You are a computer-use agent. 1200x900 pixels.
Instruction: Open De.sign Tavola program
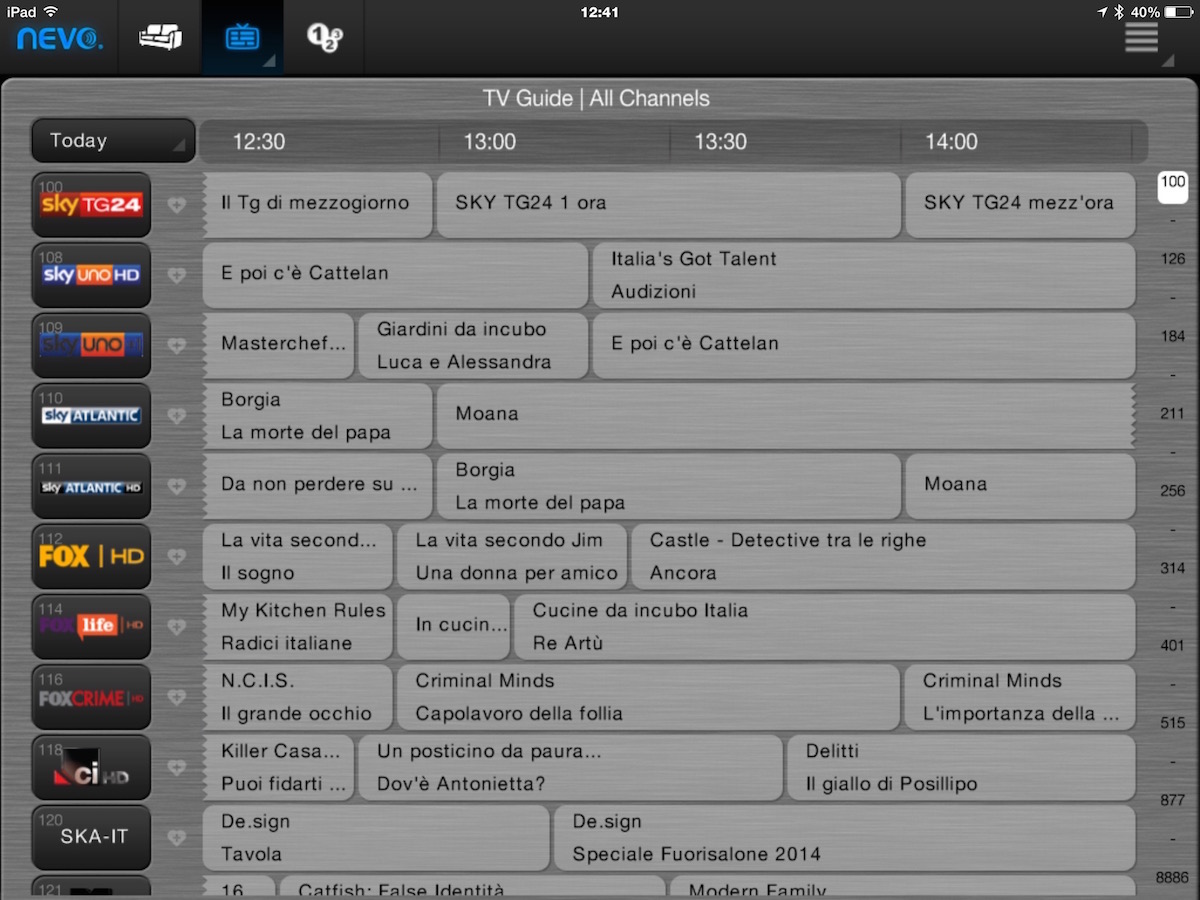tap(376, 837)
